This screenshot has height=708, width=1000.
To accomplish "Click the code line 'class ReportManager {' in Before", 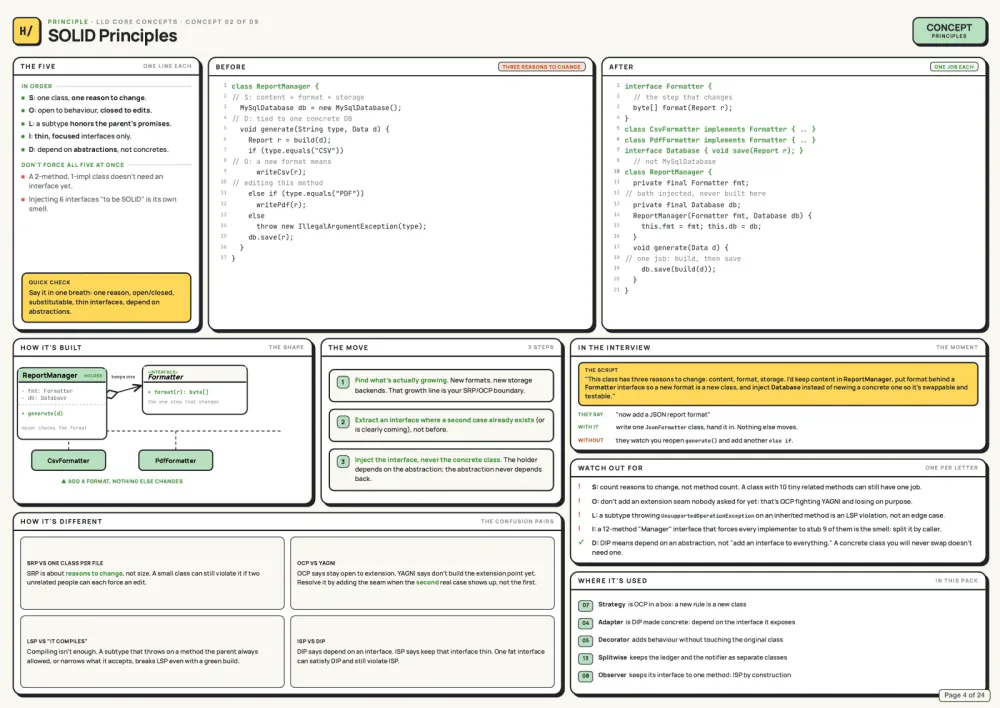I will coord(275,86).
